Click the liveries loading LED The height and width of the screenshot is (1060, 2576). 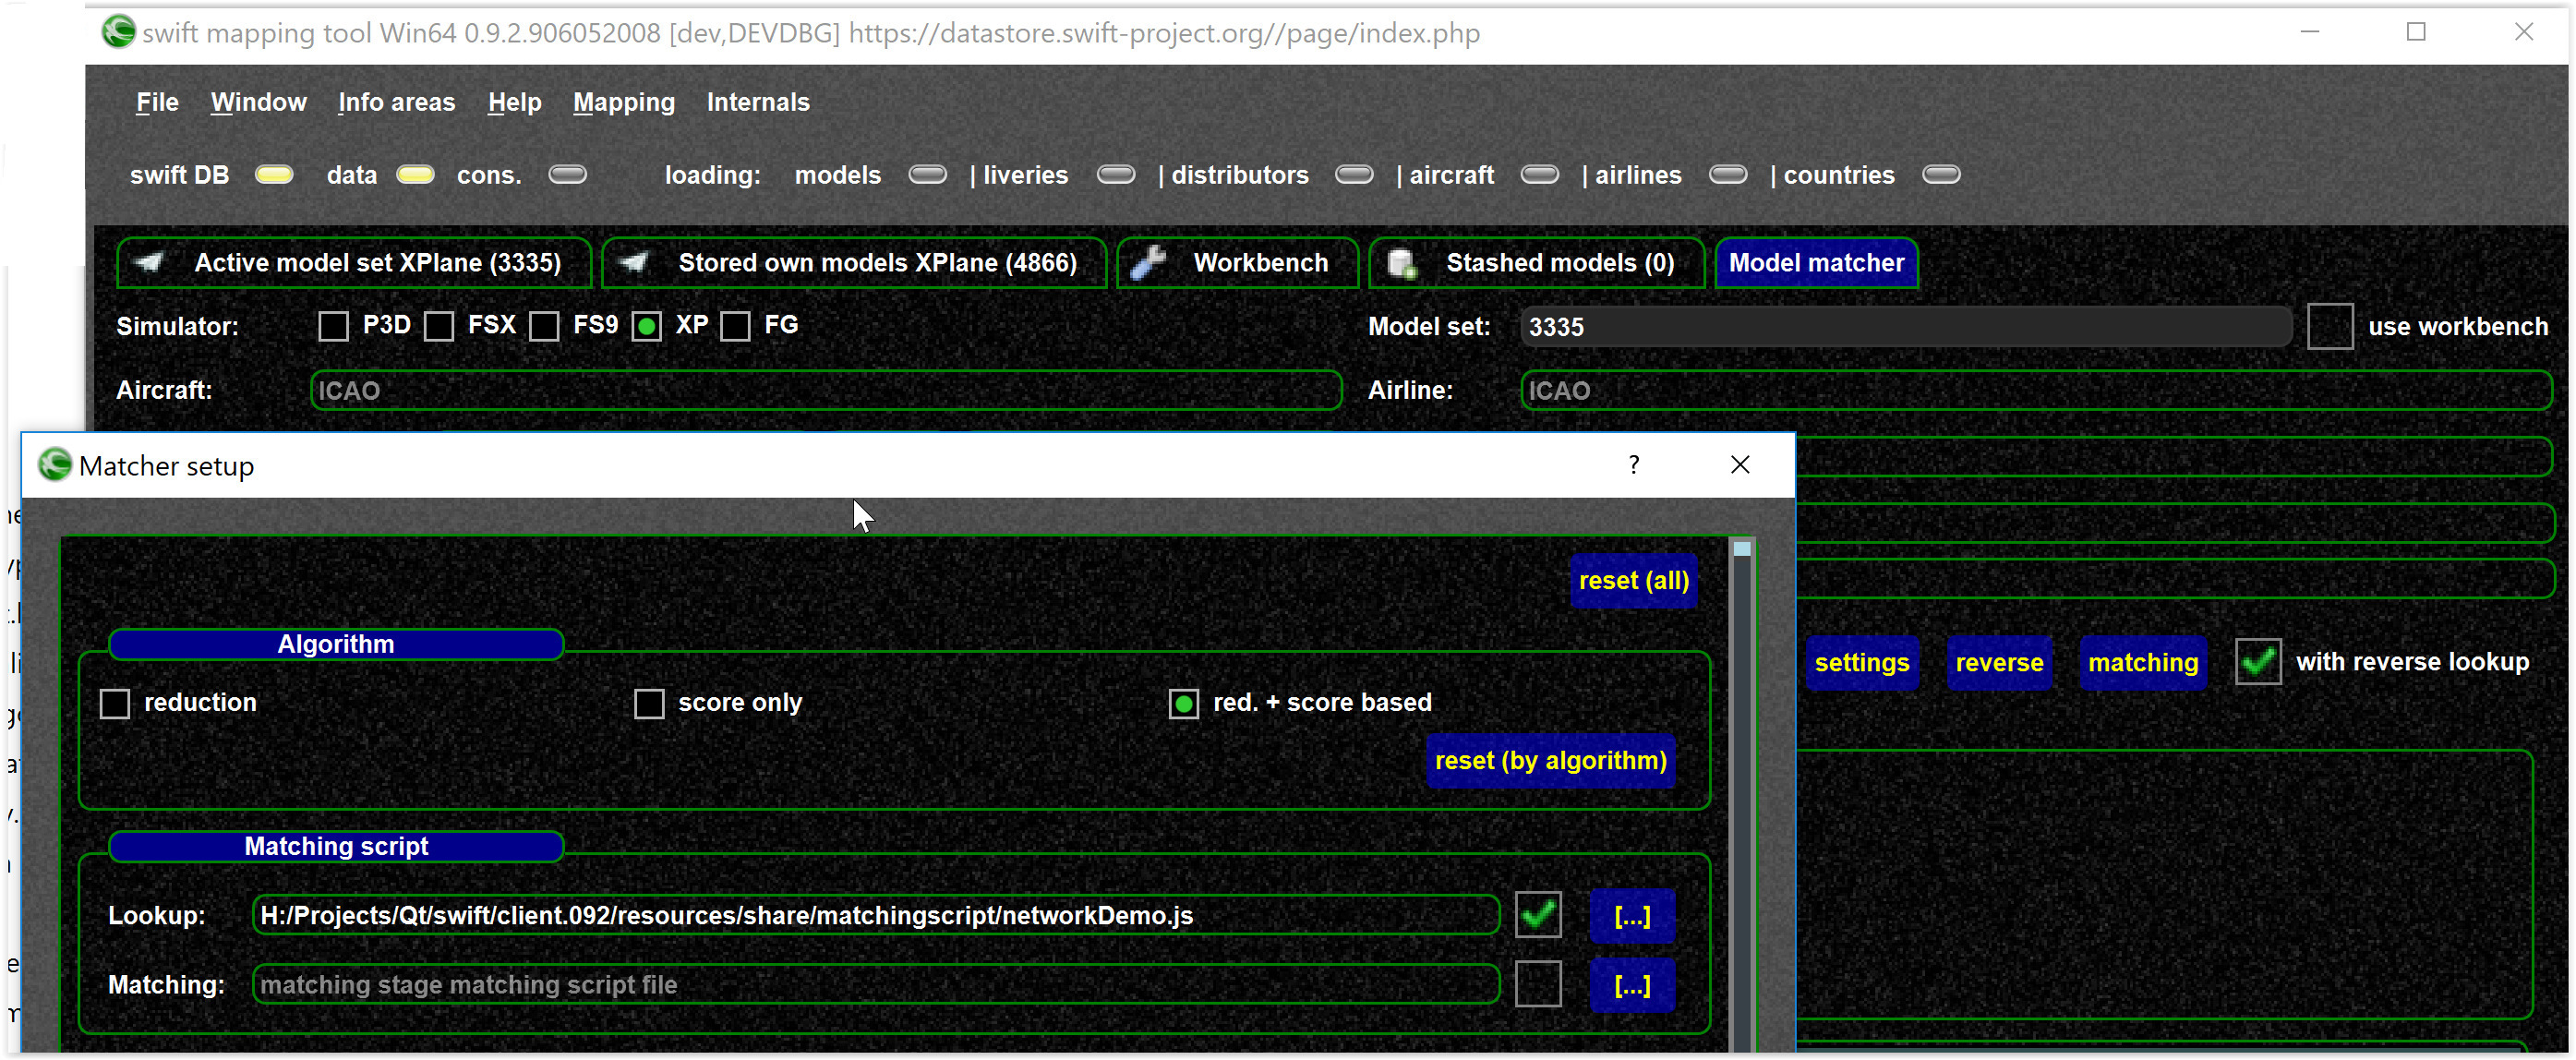(1116, 175)
